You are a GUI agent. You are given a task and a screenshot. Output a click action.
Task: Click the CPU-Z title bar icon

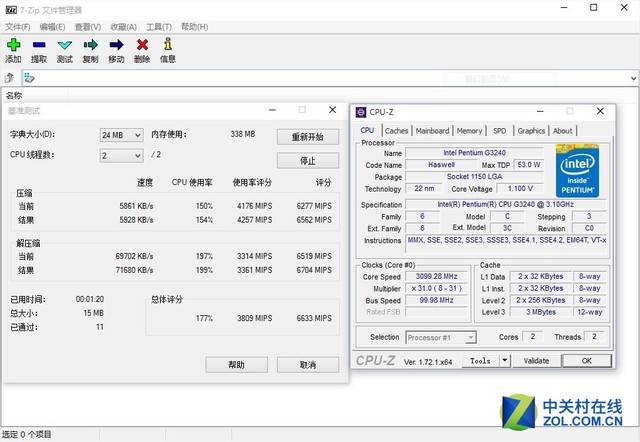click(x=361, y=112)
